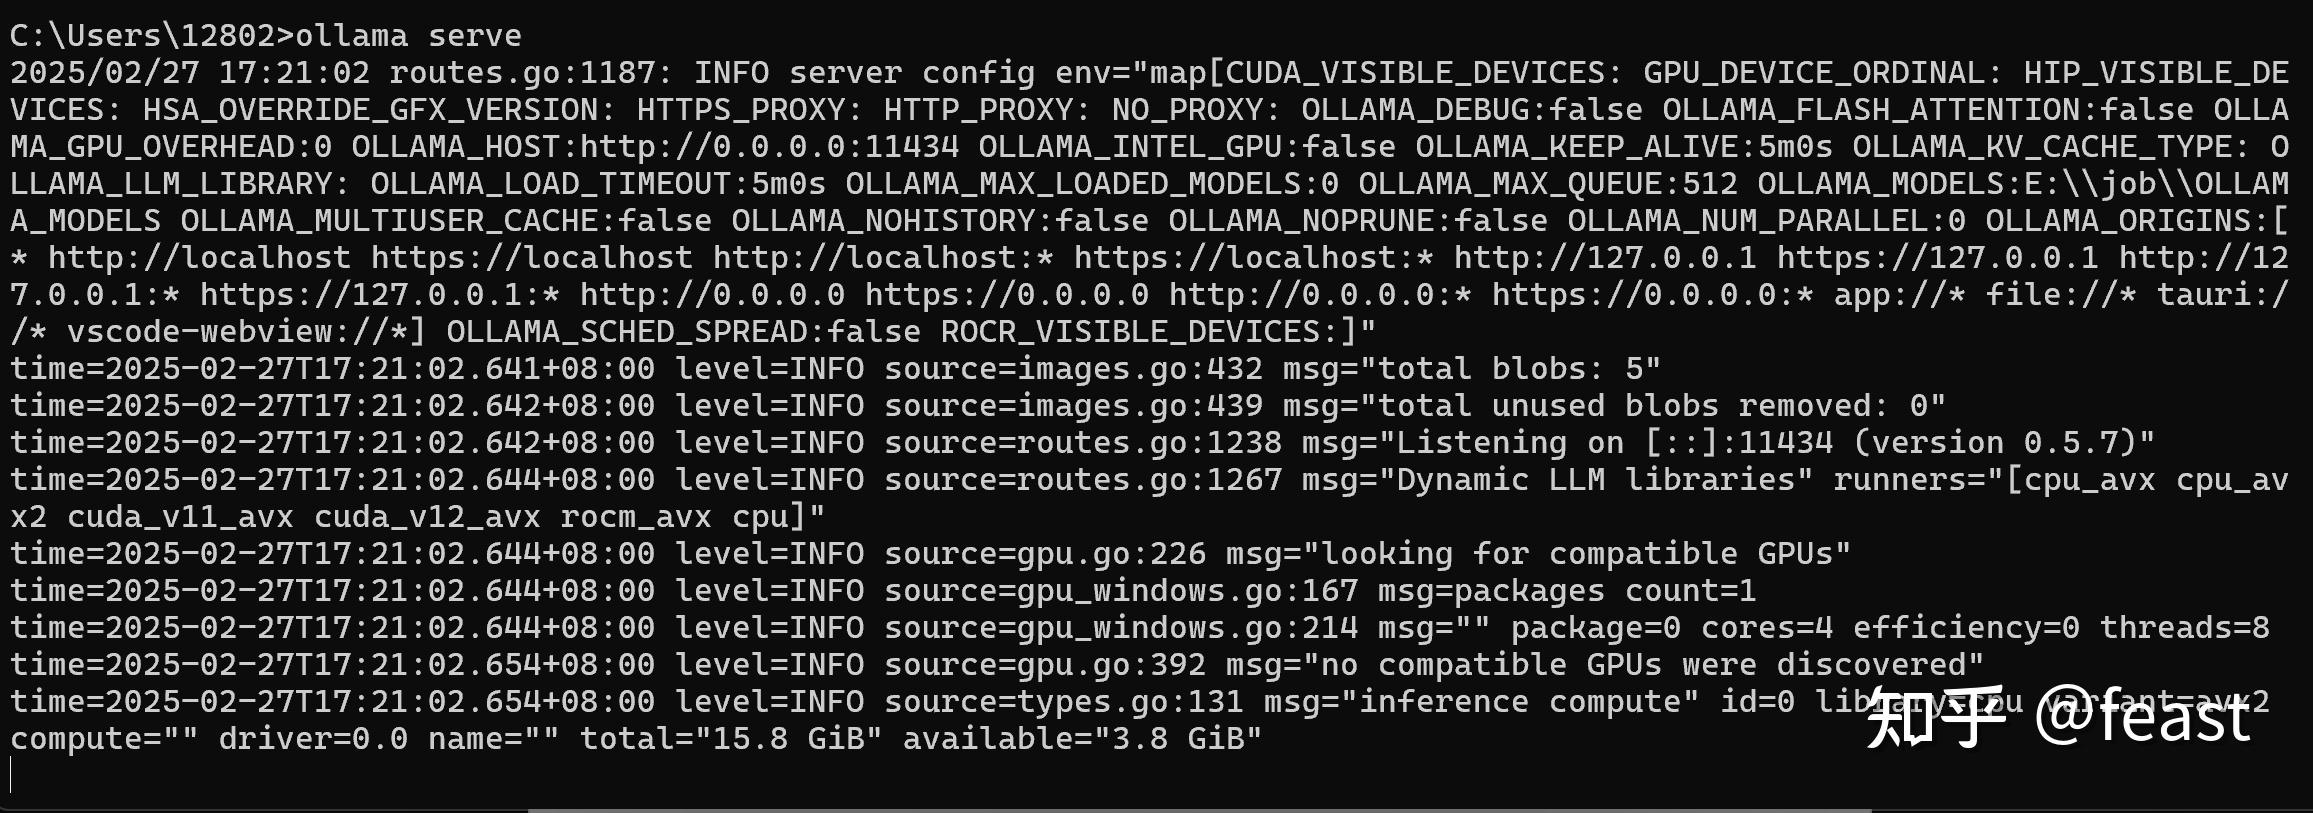Click the C:\Users\12802> prompt path

(x=152, y=36)
